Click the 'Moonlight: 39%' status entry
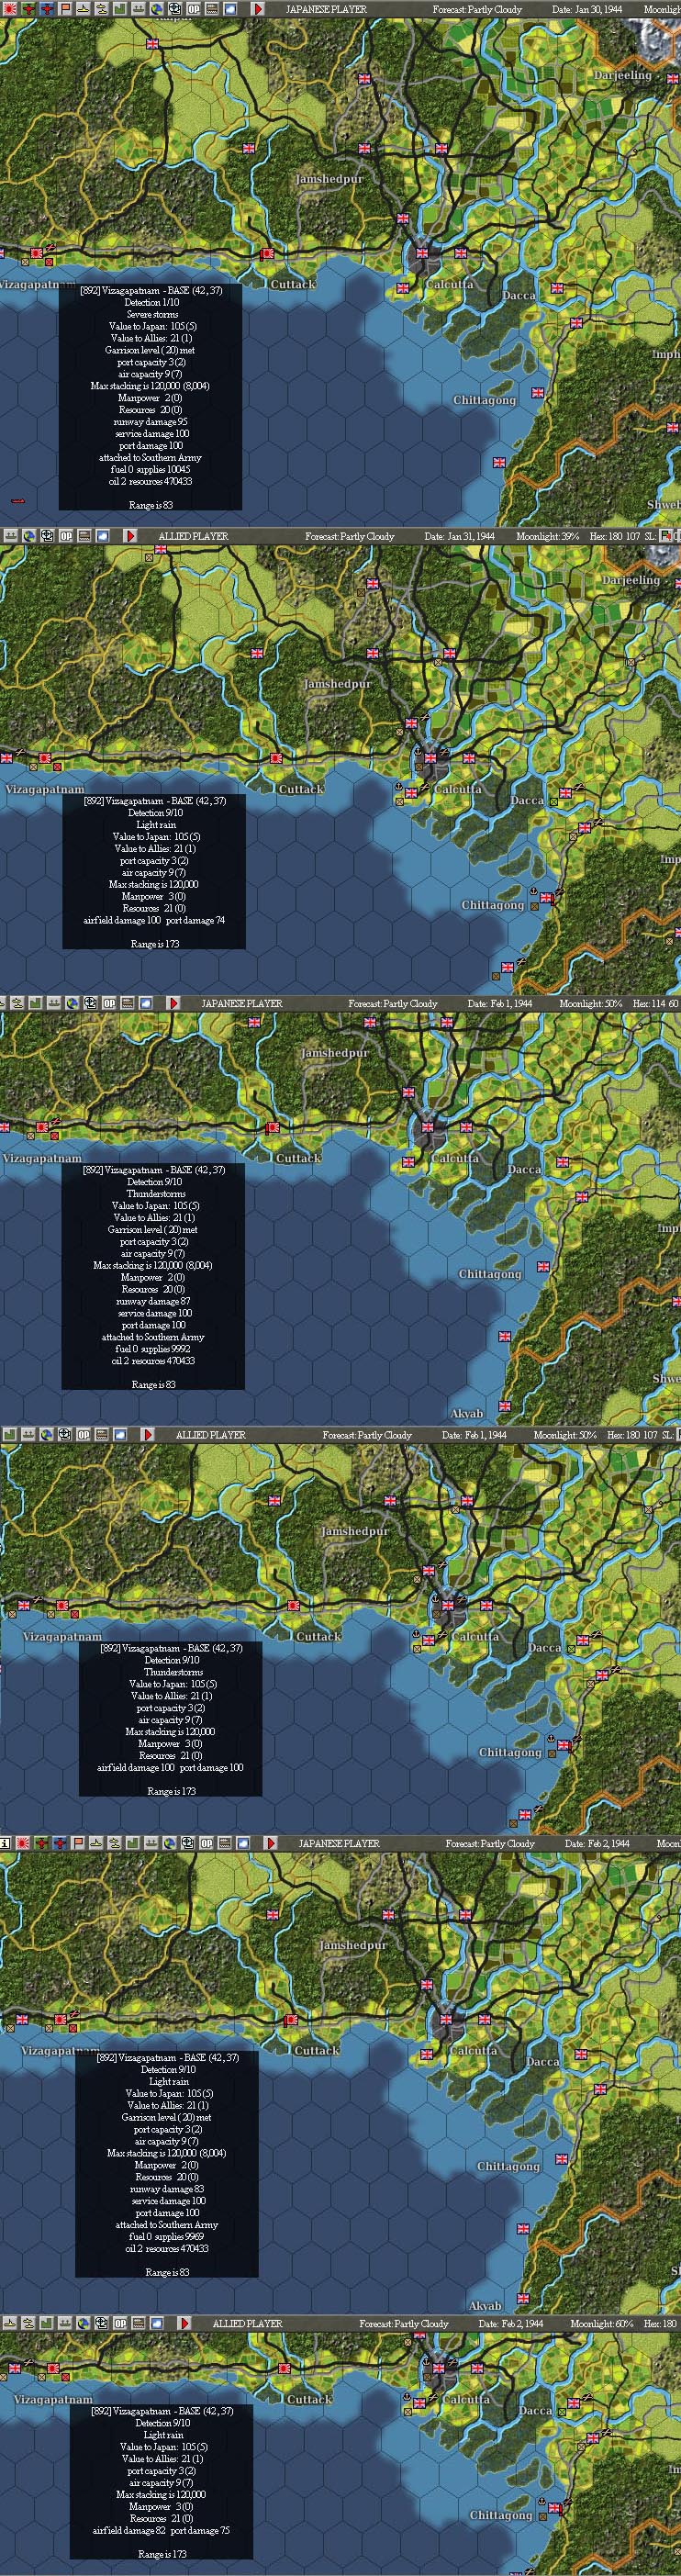Screen dimensions: 681x2576 (x=548, y=537)
